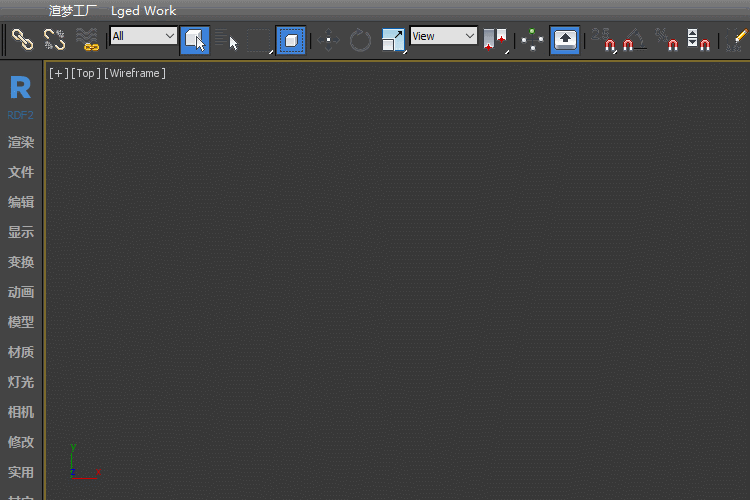750x500 pixels.
Task: Open the Rectangular Selection Region flyout
Action: click(x=259, y=40)
